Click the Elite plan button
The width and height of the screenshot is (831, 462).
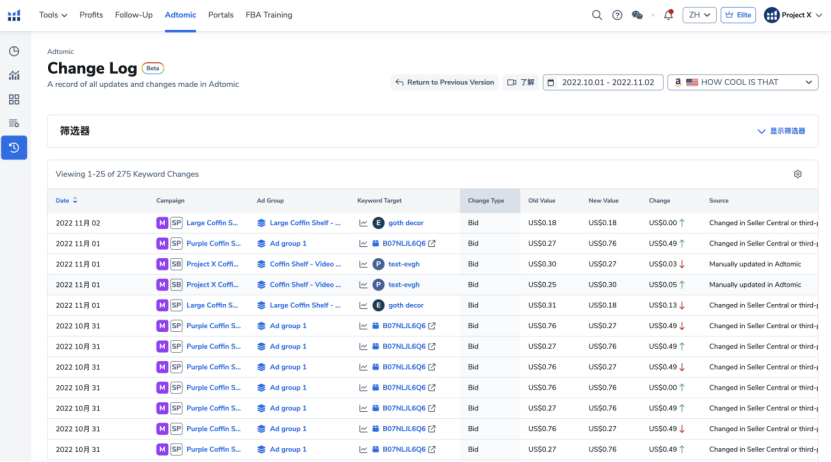click(x=739, y=15)
